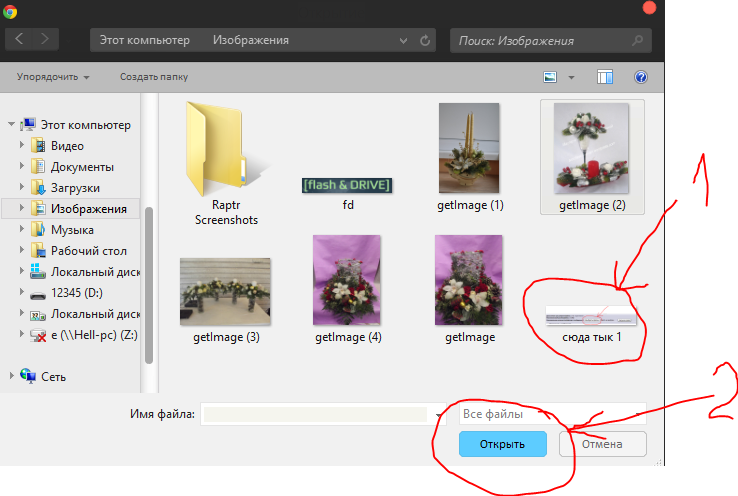Expand the Видео tree node
The image size is (738, 496).
22,146
